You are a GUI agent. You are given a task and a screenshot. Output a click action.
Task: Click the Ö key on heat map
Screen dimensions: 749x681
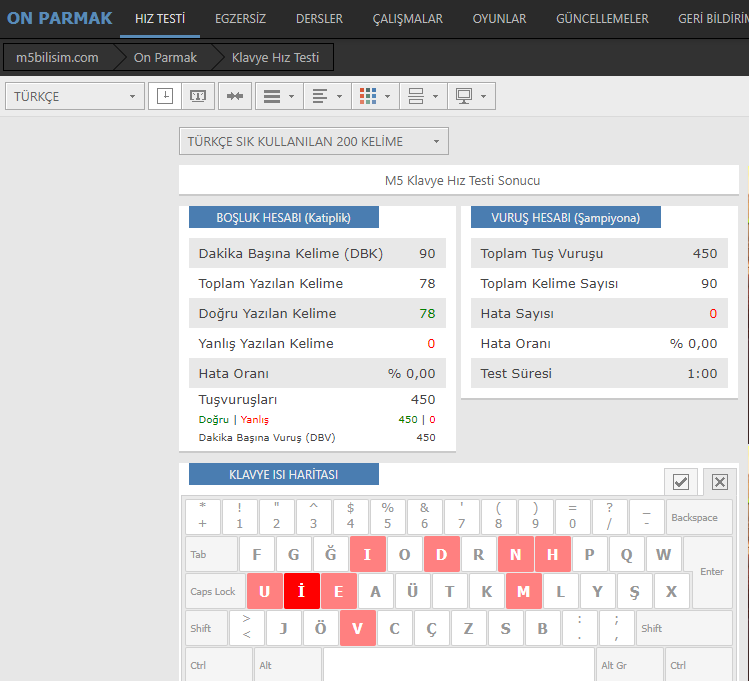[x=321, y=628]
